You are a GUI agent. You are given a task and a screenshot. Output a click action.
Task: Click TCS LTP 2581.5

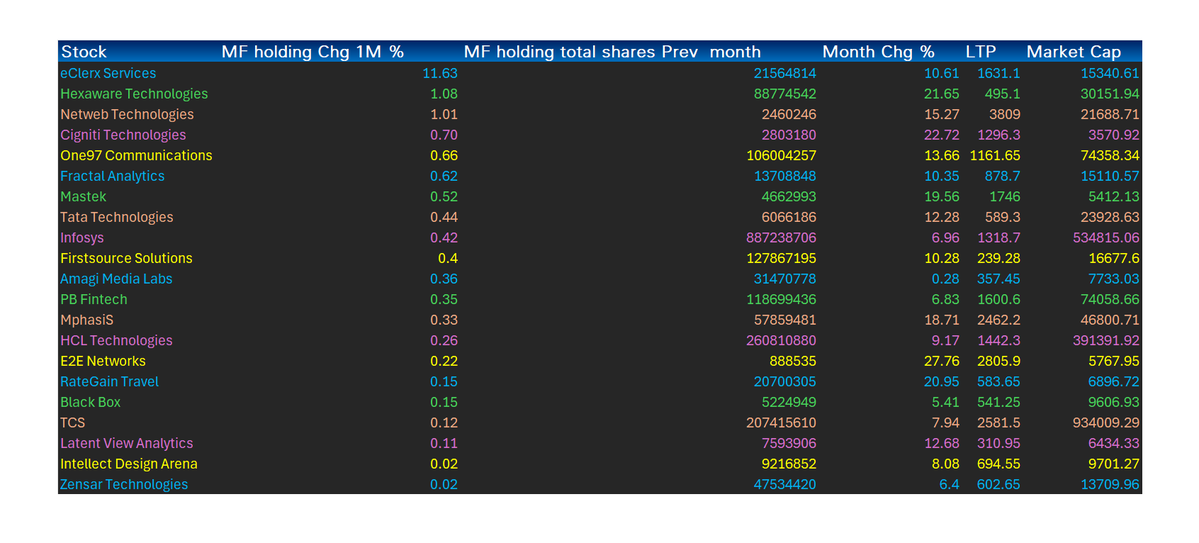tap(999, 423)
